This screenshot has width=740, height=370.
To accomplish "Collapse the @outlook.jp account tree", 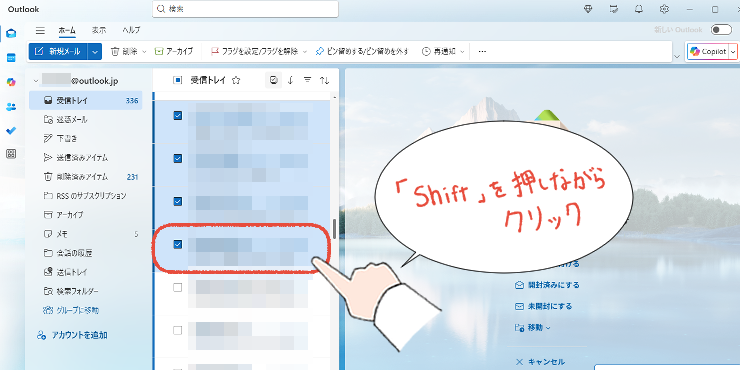I will [35, 81].
